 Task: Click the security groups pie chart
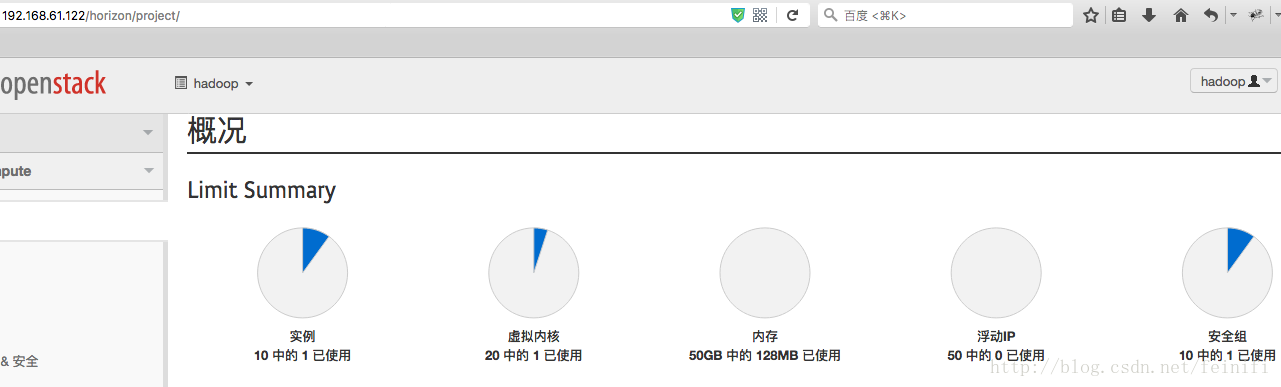(1227, 272)
